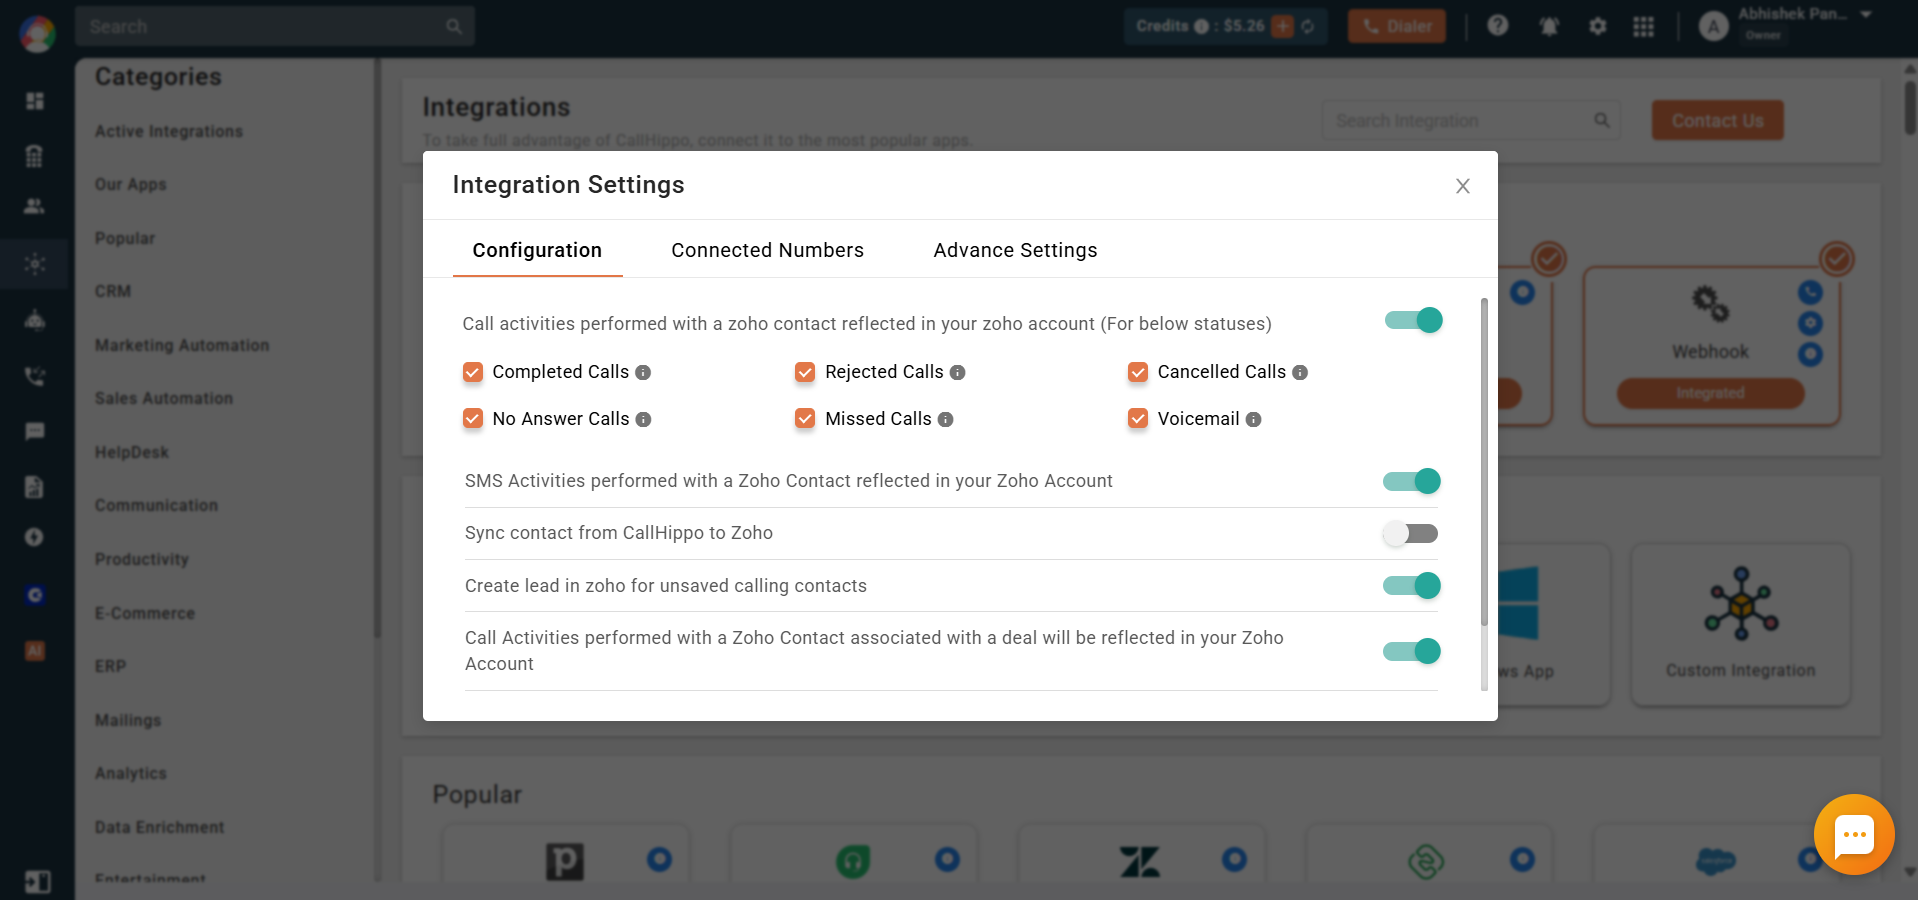Uncheck the Completed Calls checkbox

[473, 372]
